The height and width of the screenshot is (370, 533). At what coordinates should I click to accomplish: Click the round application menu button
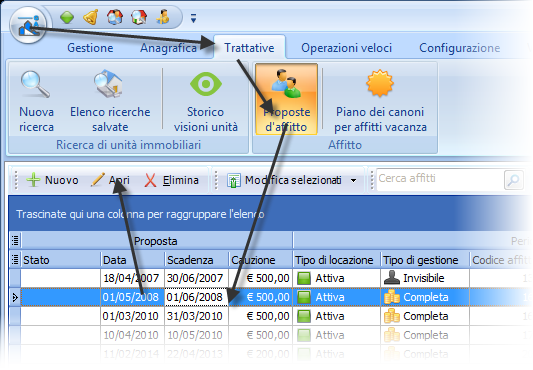click(x=28, y=25)
